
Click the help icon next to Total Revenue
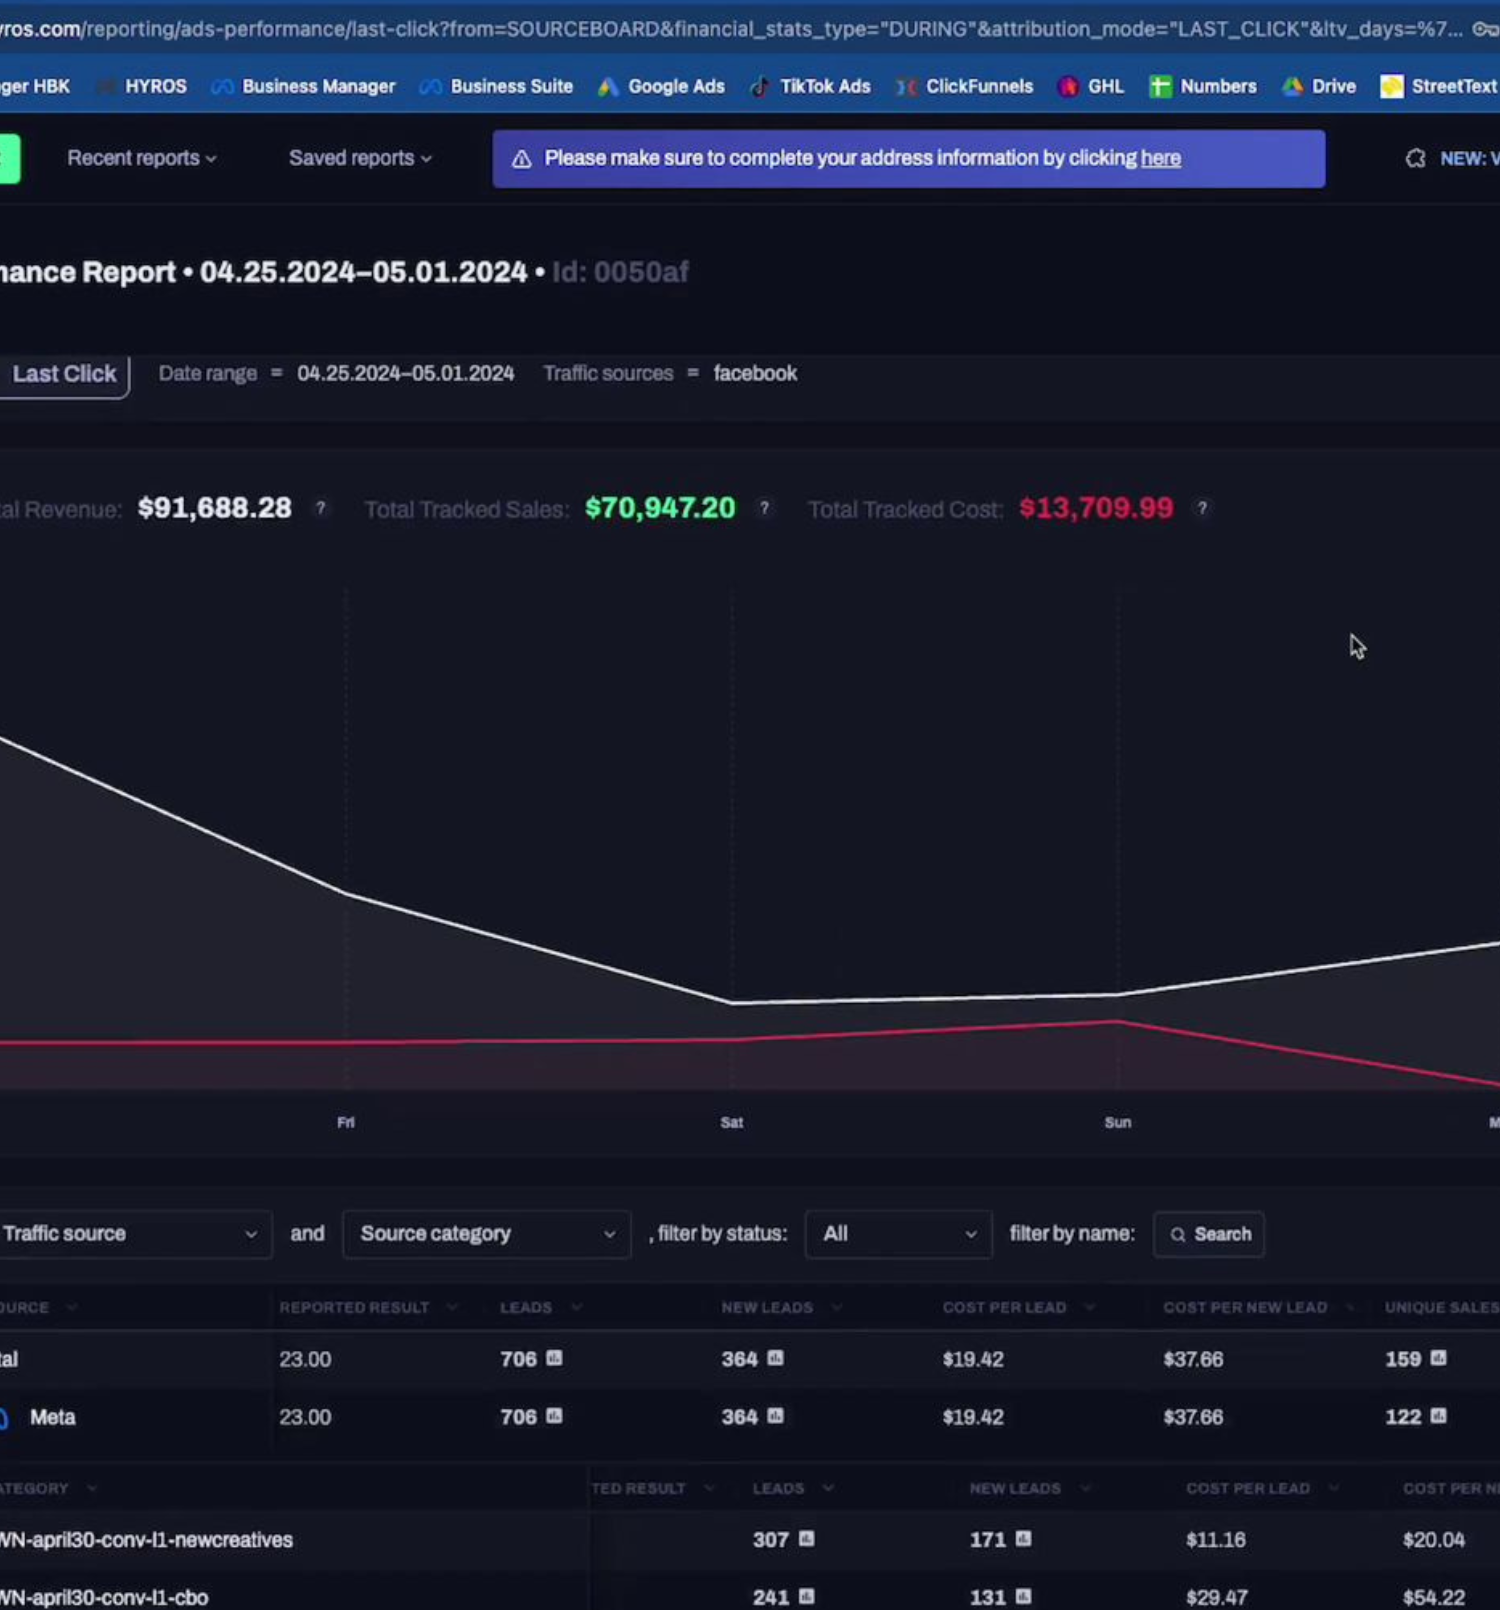click(x=320, y=508)
